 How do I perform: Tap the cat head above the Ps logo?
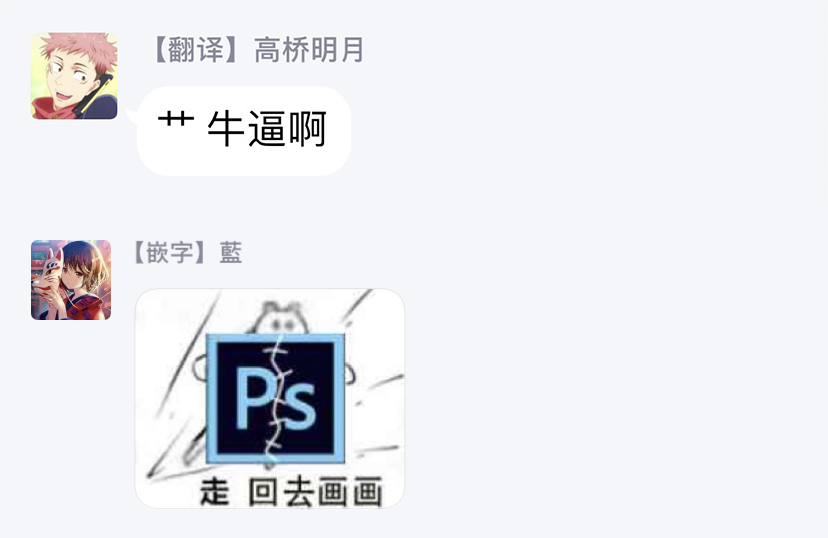tap(280, 317)
